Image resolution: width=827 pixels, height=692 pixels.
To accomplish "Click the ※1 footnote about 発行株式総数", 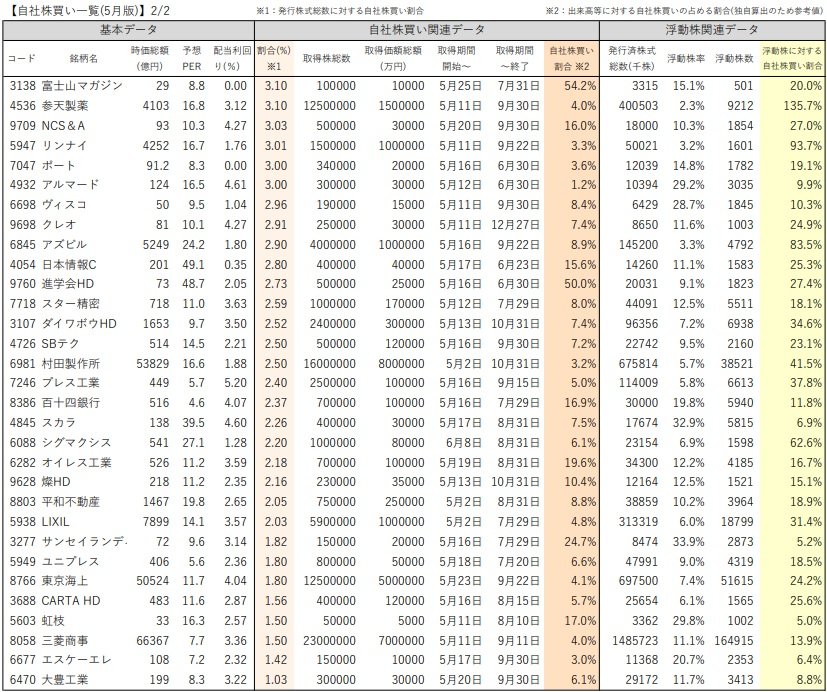I will (x=340, y=11).
